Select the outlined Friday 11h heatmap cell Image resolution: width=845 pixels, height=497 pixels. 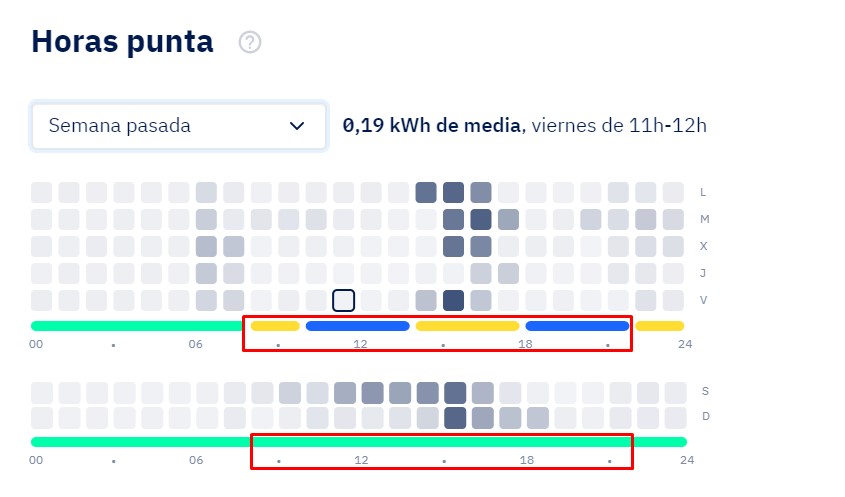343,300
